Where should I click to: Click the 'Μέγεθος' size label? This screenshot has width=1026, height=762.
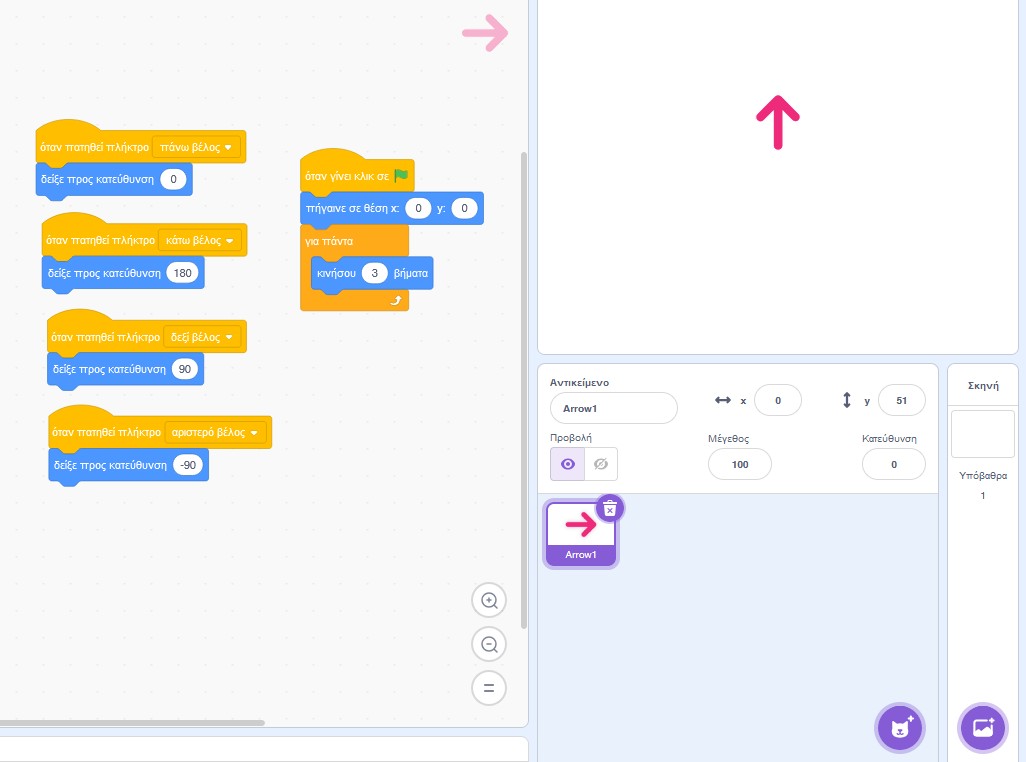728,439
